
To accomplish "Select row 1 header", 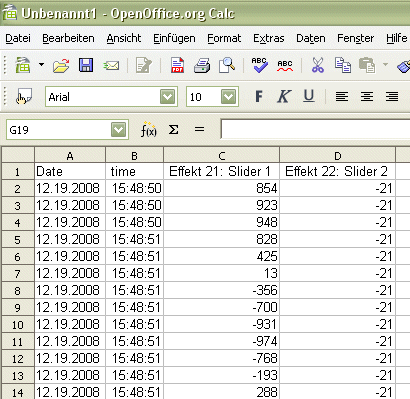I will click(x=18, y=172).
